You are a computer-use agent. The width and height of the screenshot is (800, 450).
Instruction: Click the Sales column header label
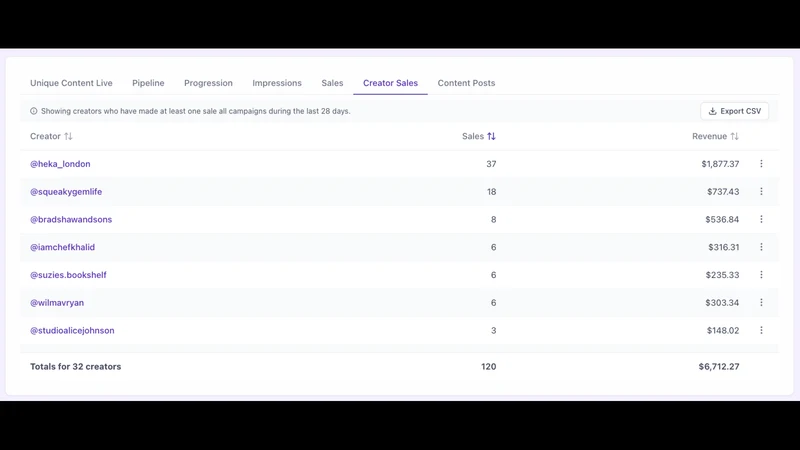pos(473,136)
